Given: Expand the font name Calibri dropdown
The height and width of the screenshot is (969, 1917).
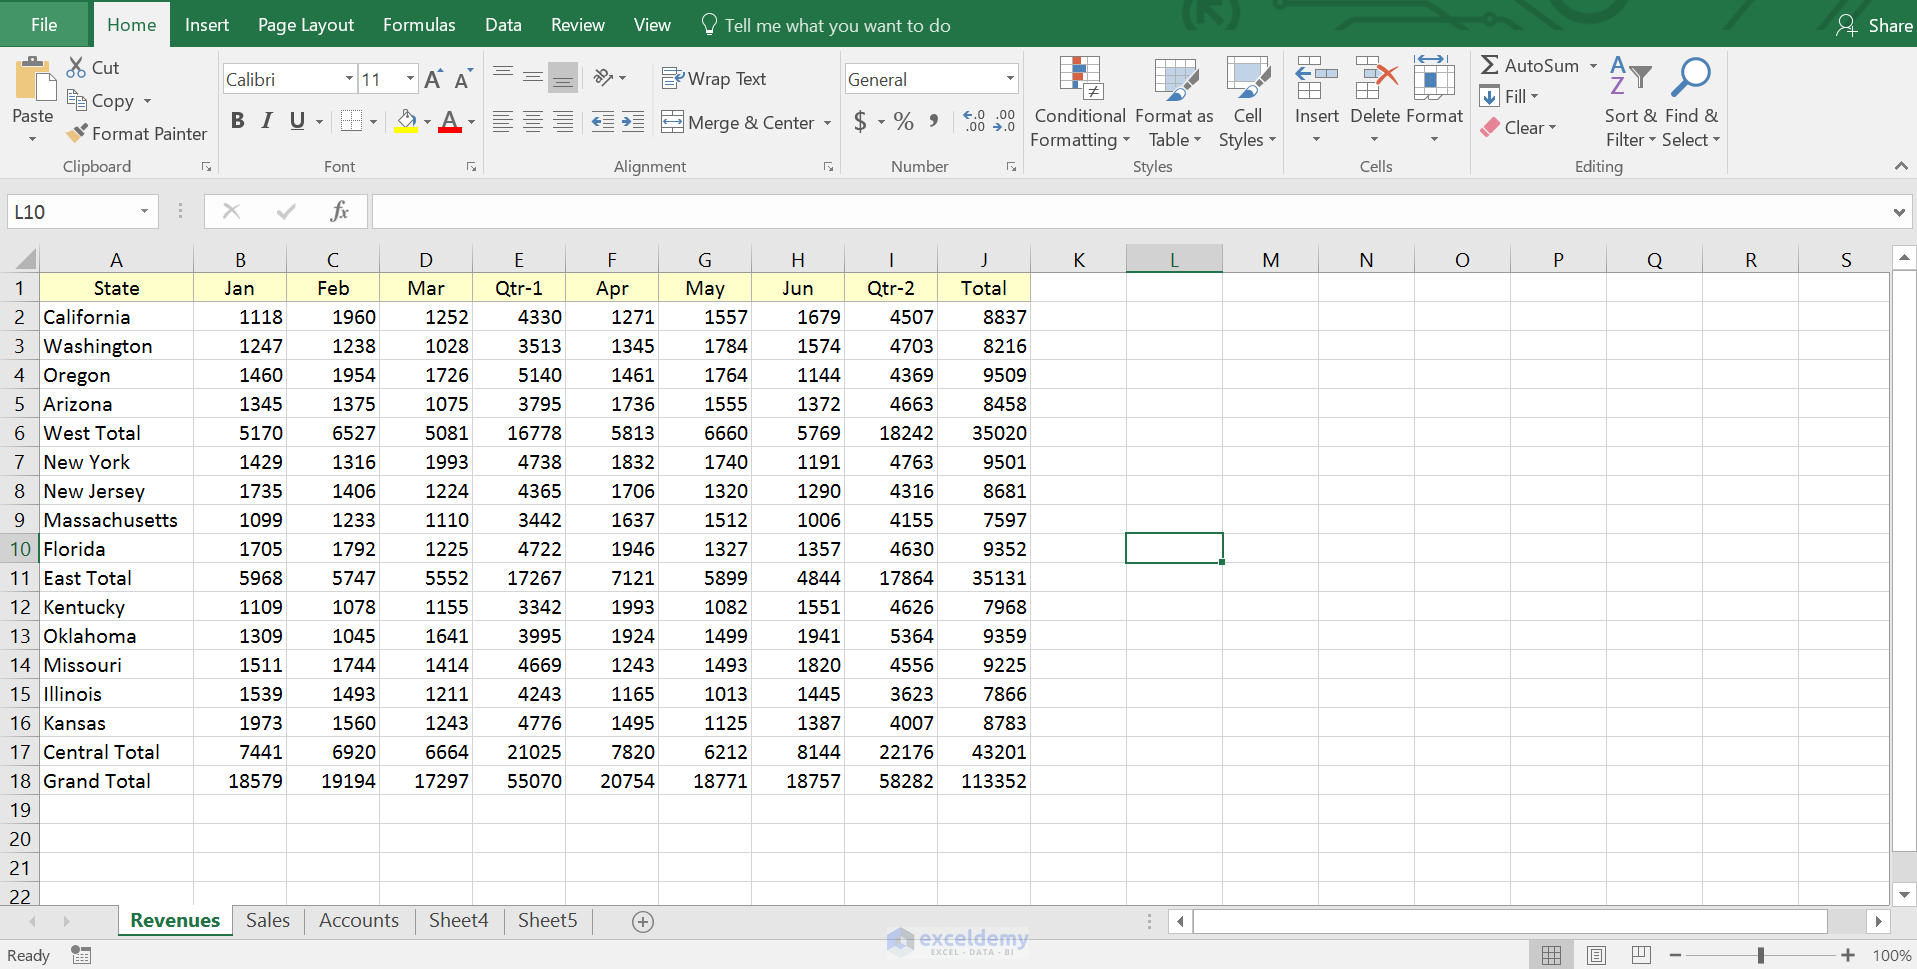Looking at the screenshot, I should click(349, 79).
